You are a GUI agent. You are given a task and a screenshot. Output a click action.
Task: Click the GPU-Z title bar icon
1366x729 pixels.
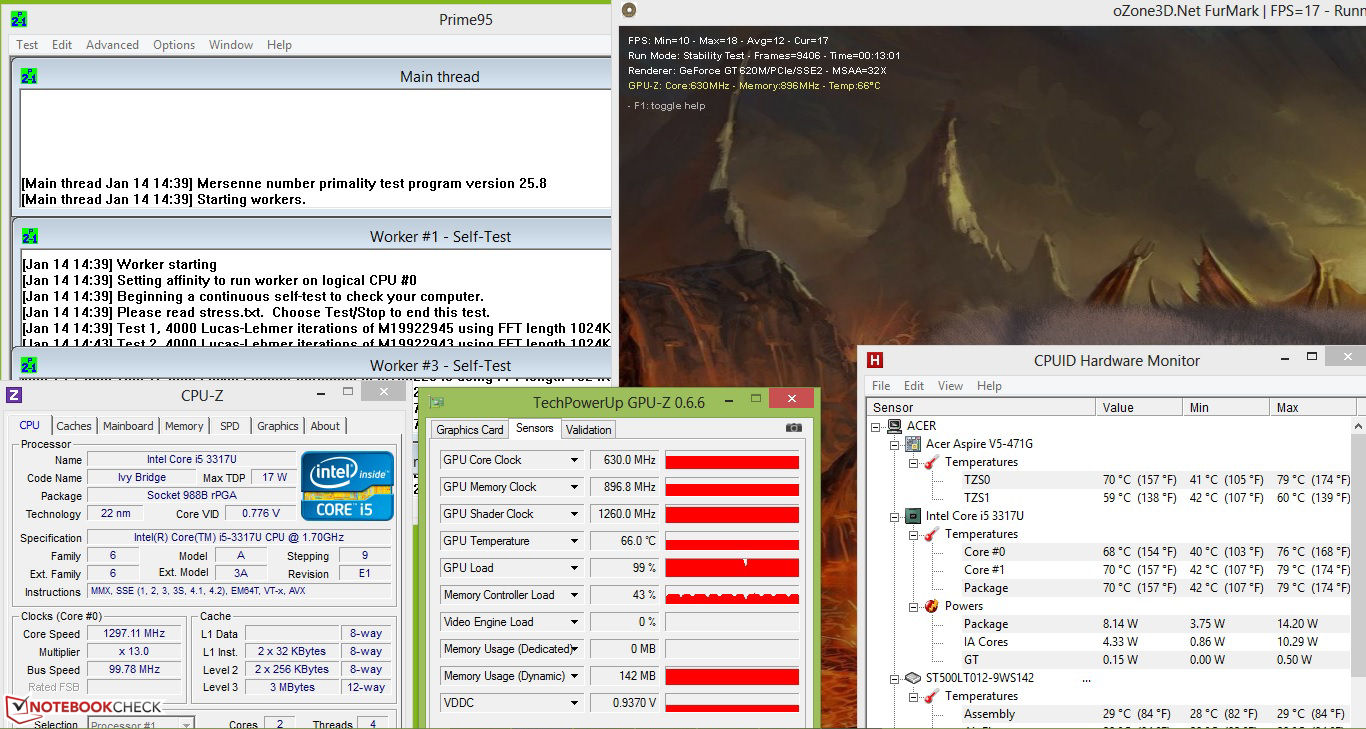point(437,402)
